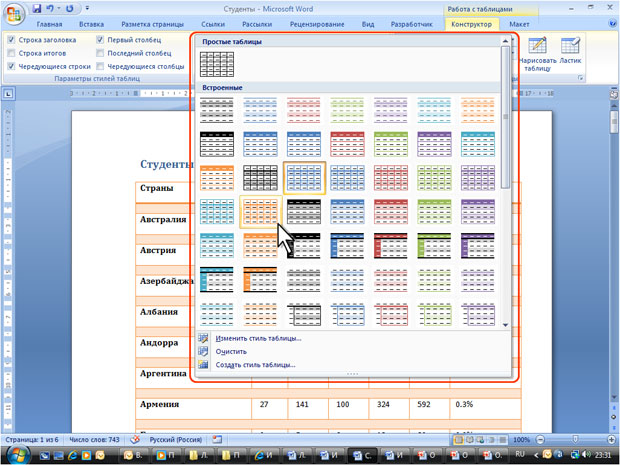
Task: Click the tab selector box left of ruler
Action: [x=9, y=94]
